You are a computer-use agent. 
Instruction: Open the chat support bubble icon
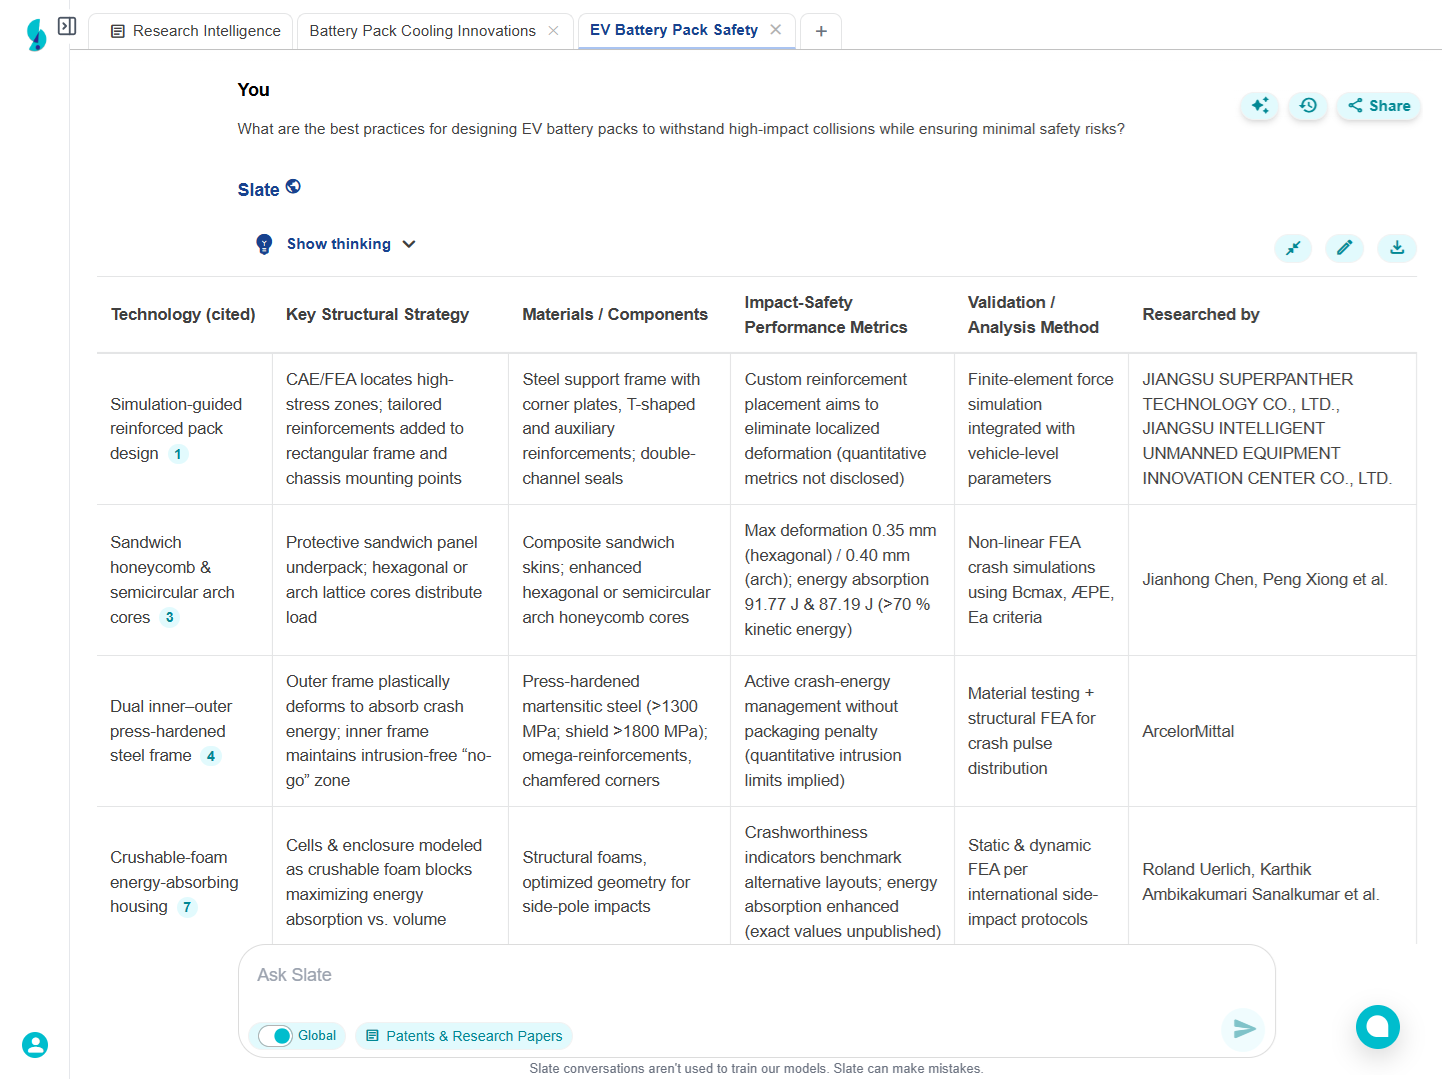click(1377, 1026)
